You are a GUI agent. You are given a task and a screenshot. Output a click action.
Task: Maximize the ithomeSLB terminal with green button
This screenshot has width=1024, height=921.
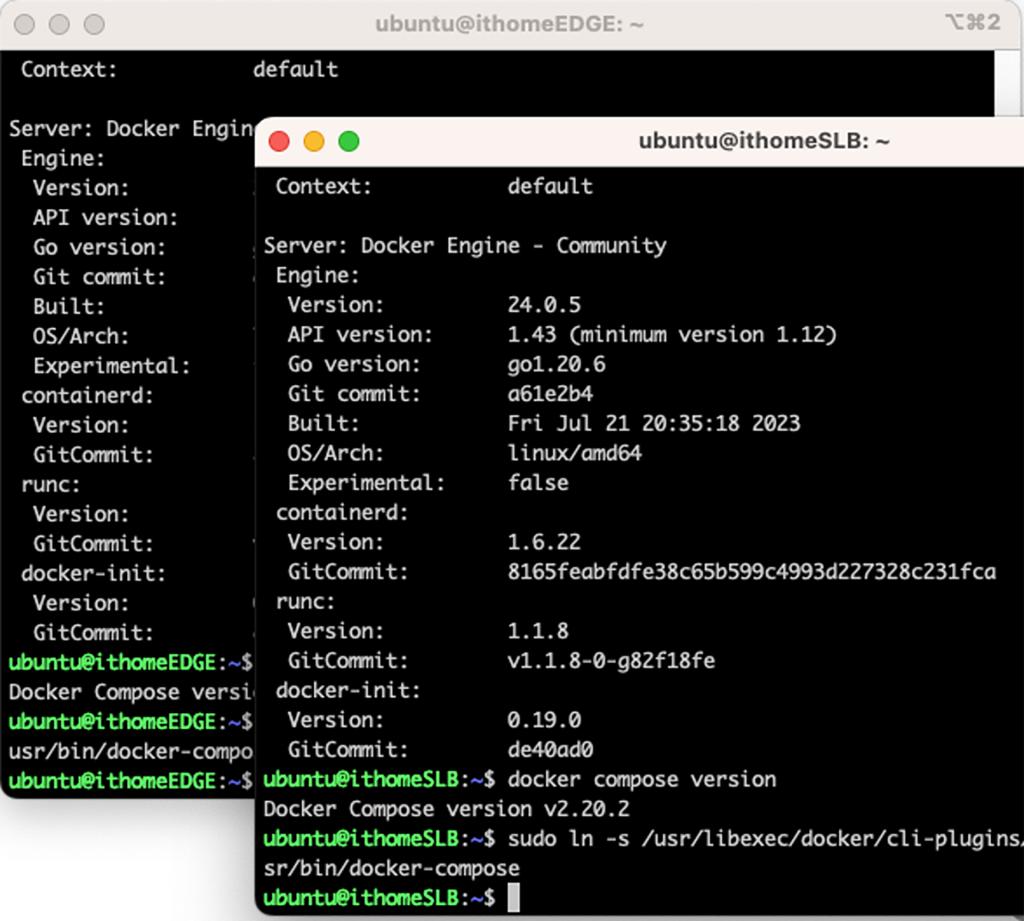[x=349, y=141]
